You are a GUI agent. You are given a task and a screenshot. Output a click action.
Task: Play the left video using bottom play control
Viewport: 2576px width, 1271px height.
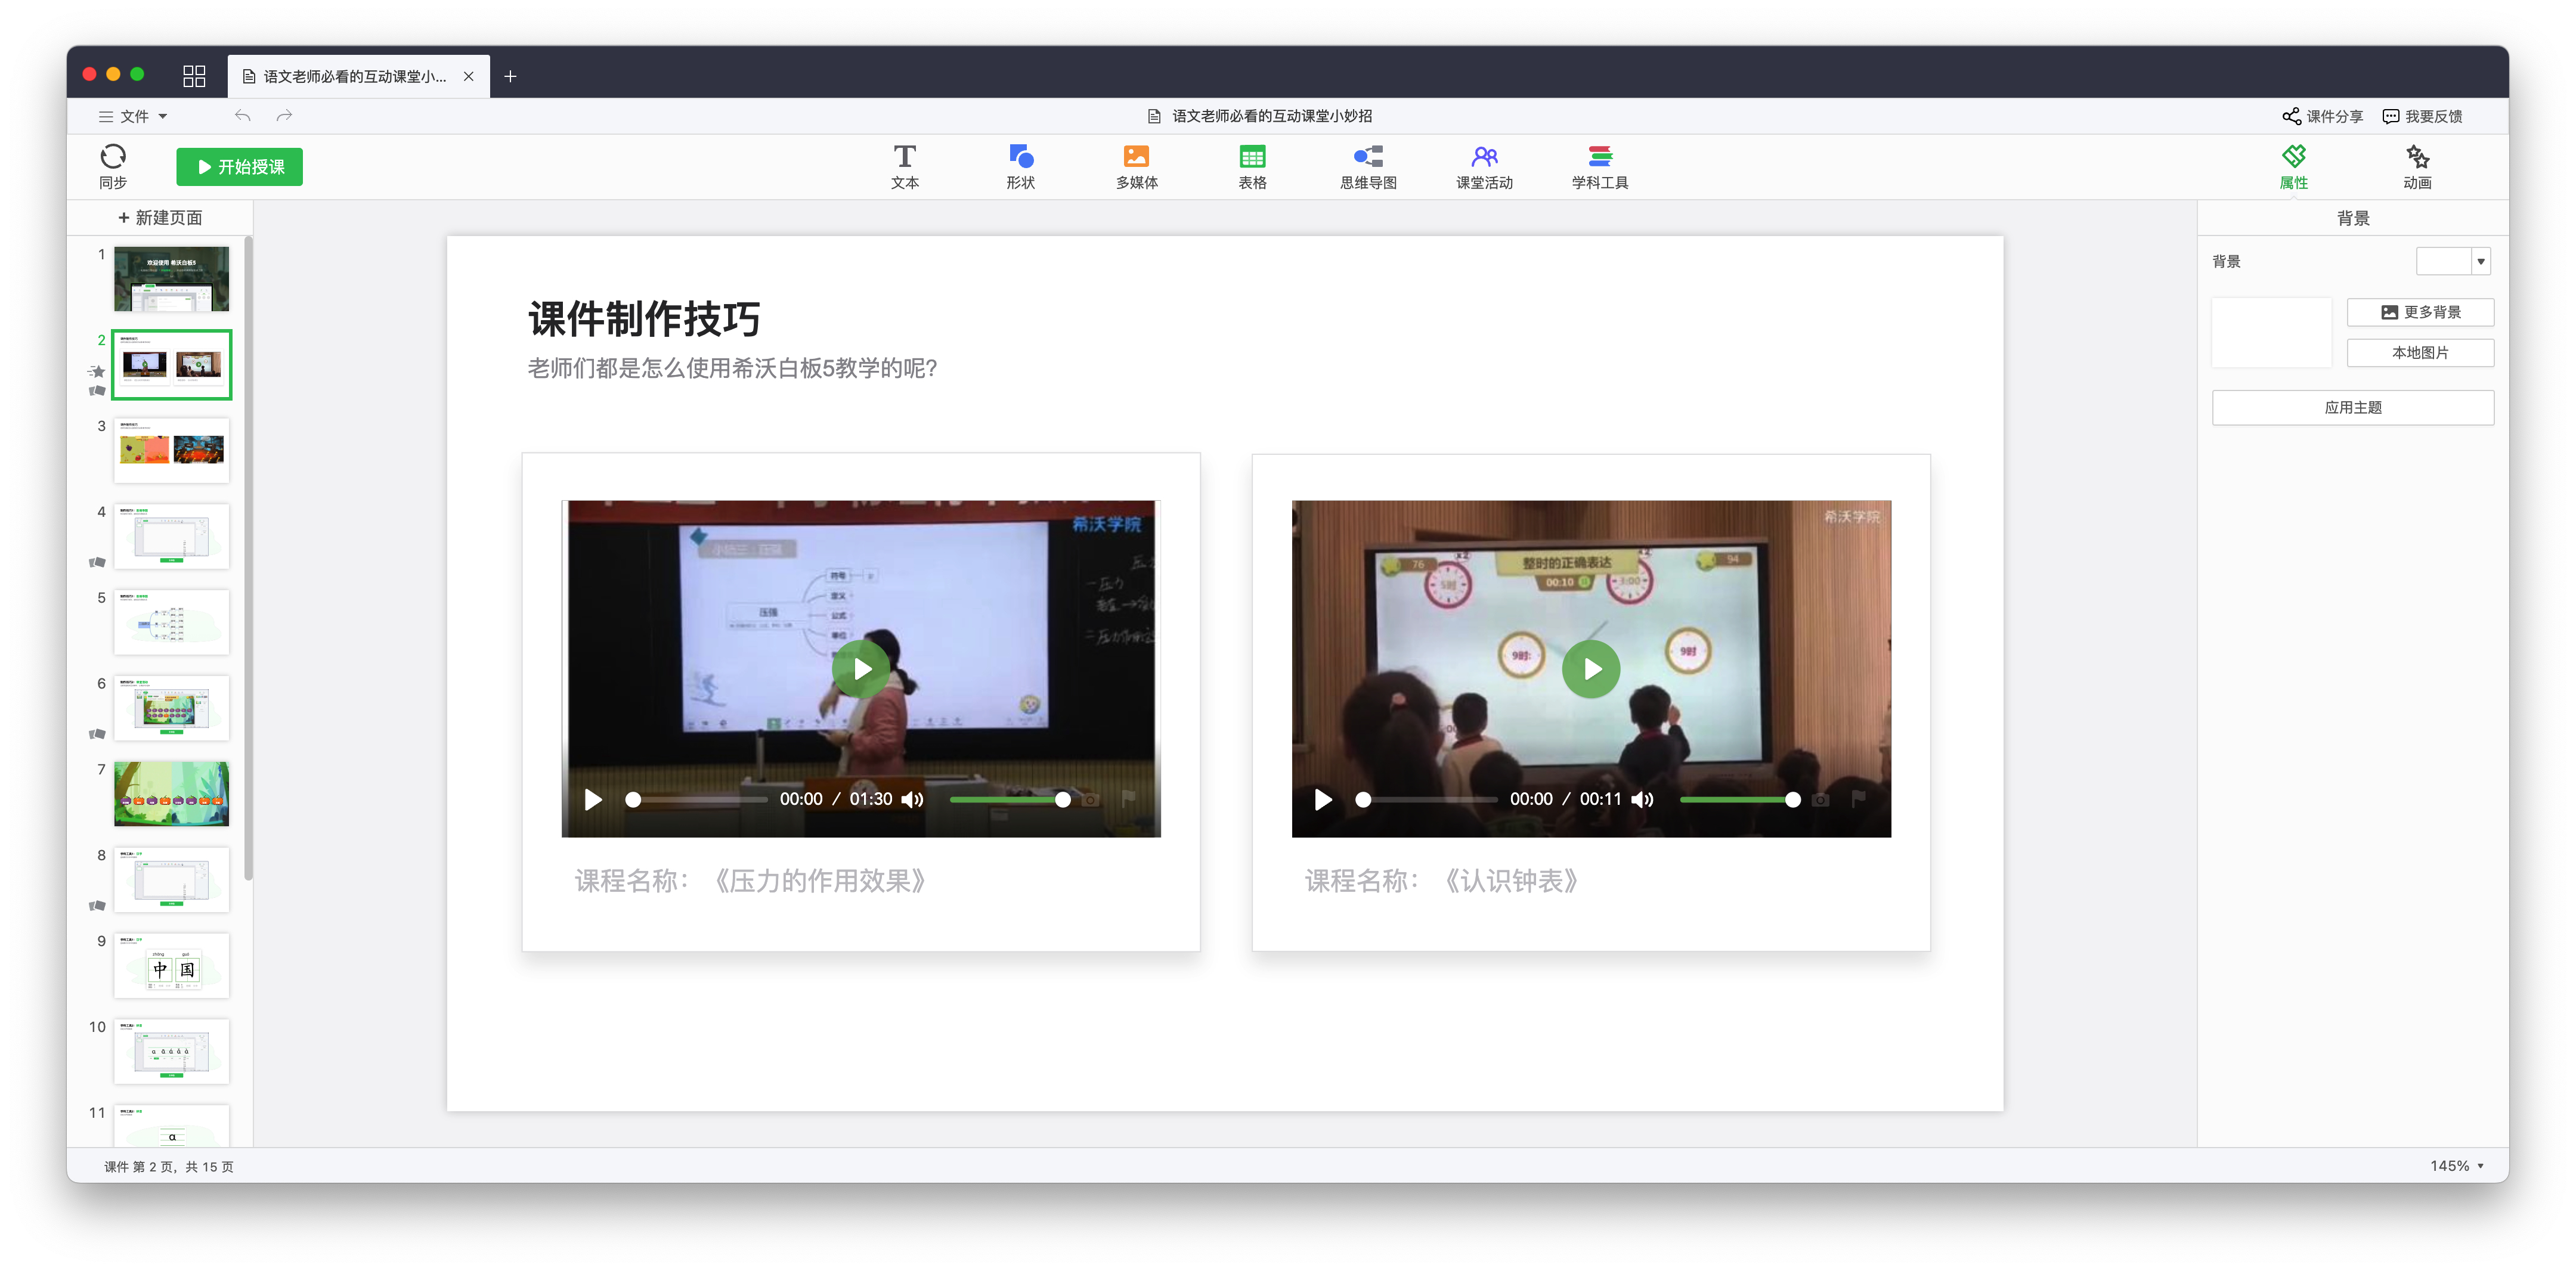(593, 800)
